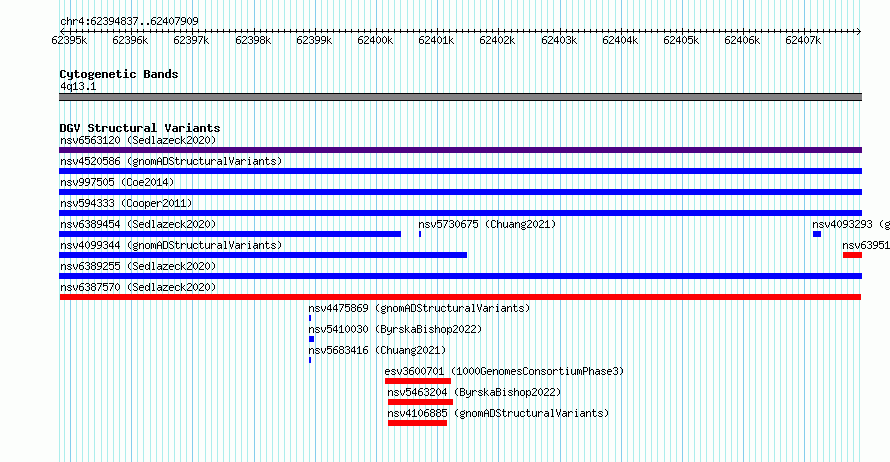Viewport: 890px width, 462px height.
Task: Open nsv4475869 (gnomADStructuralVariants) label
Action: point(419,308)
